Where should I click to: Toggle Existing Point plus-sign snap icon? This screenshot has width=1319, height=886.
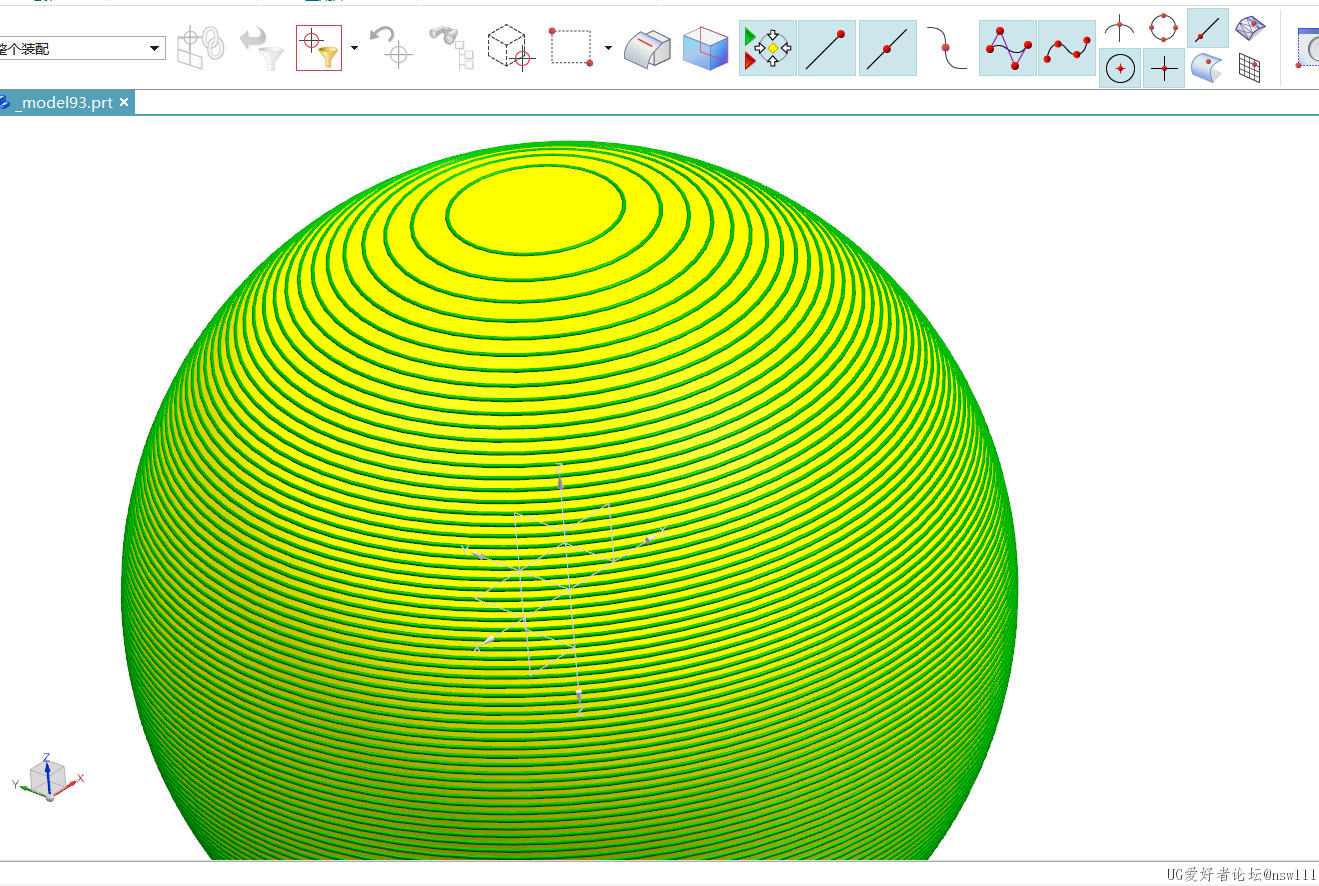click(x=1163, y=68)
